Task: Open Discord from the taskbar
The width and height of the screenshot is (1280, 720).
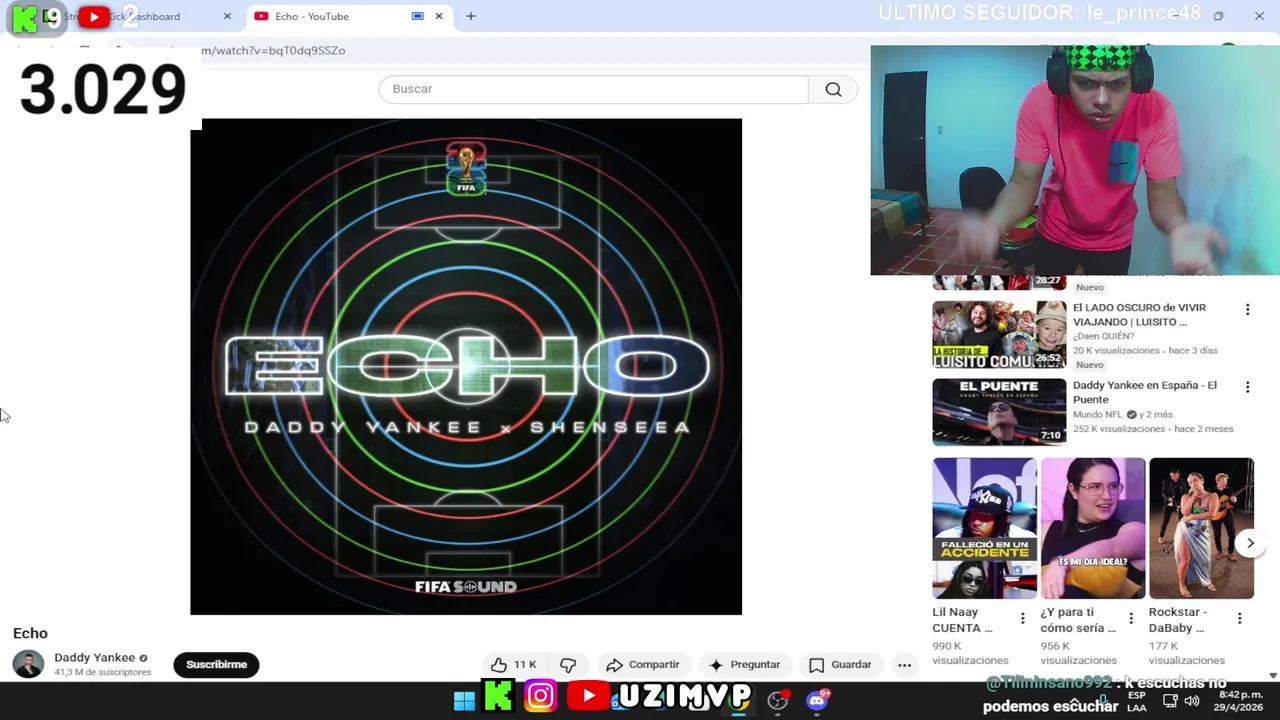Action: click(x=818, y=700)
